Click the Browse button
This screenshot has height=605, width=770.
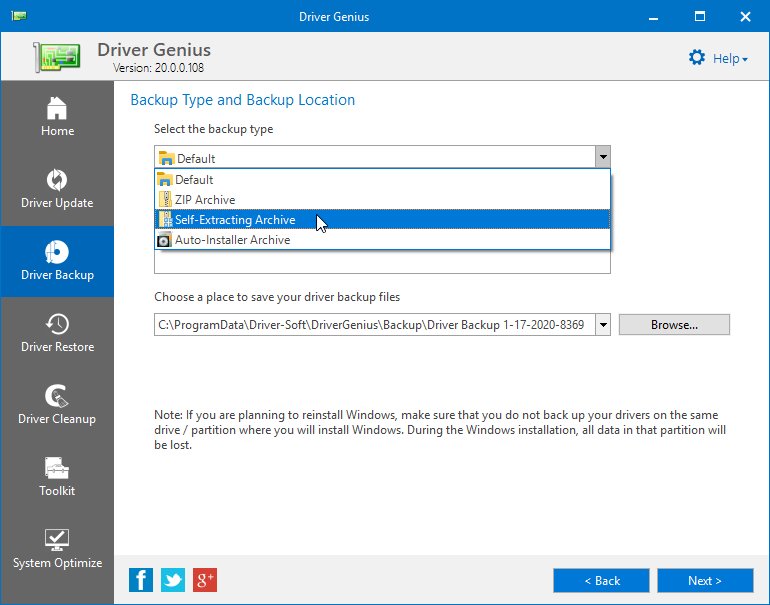(674, 324)
